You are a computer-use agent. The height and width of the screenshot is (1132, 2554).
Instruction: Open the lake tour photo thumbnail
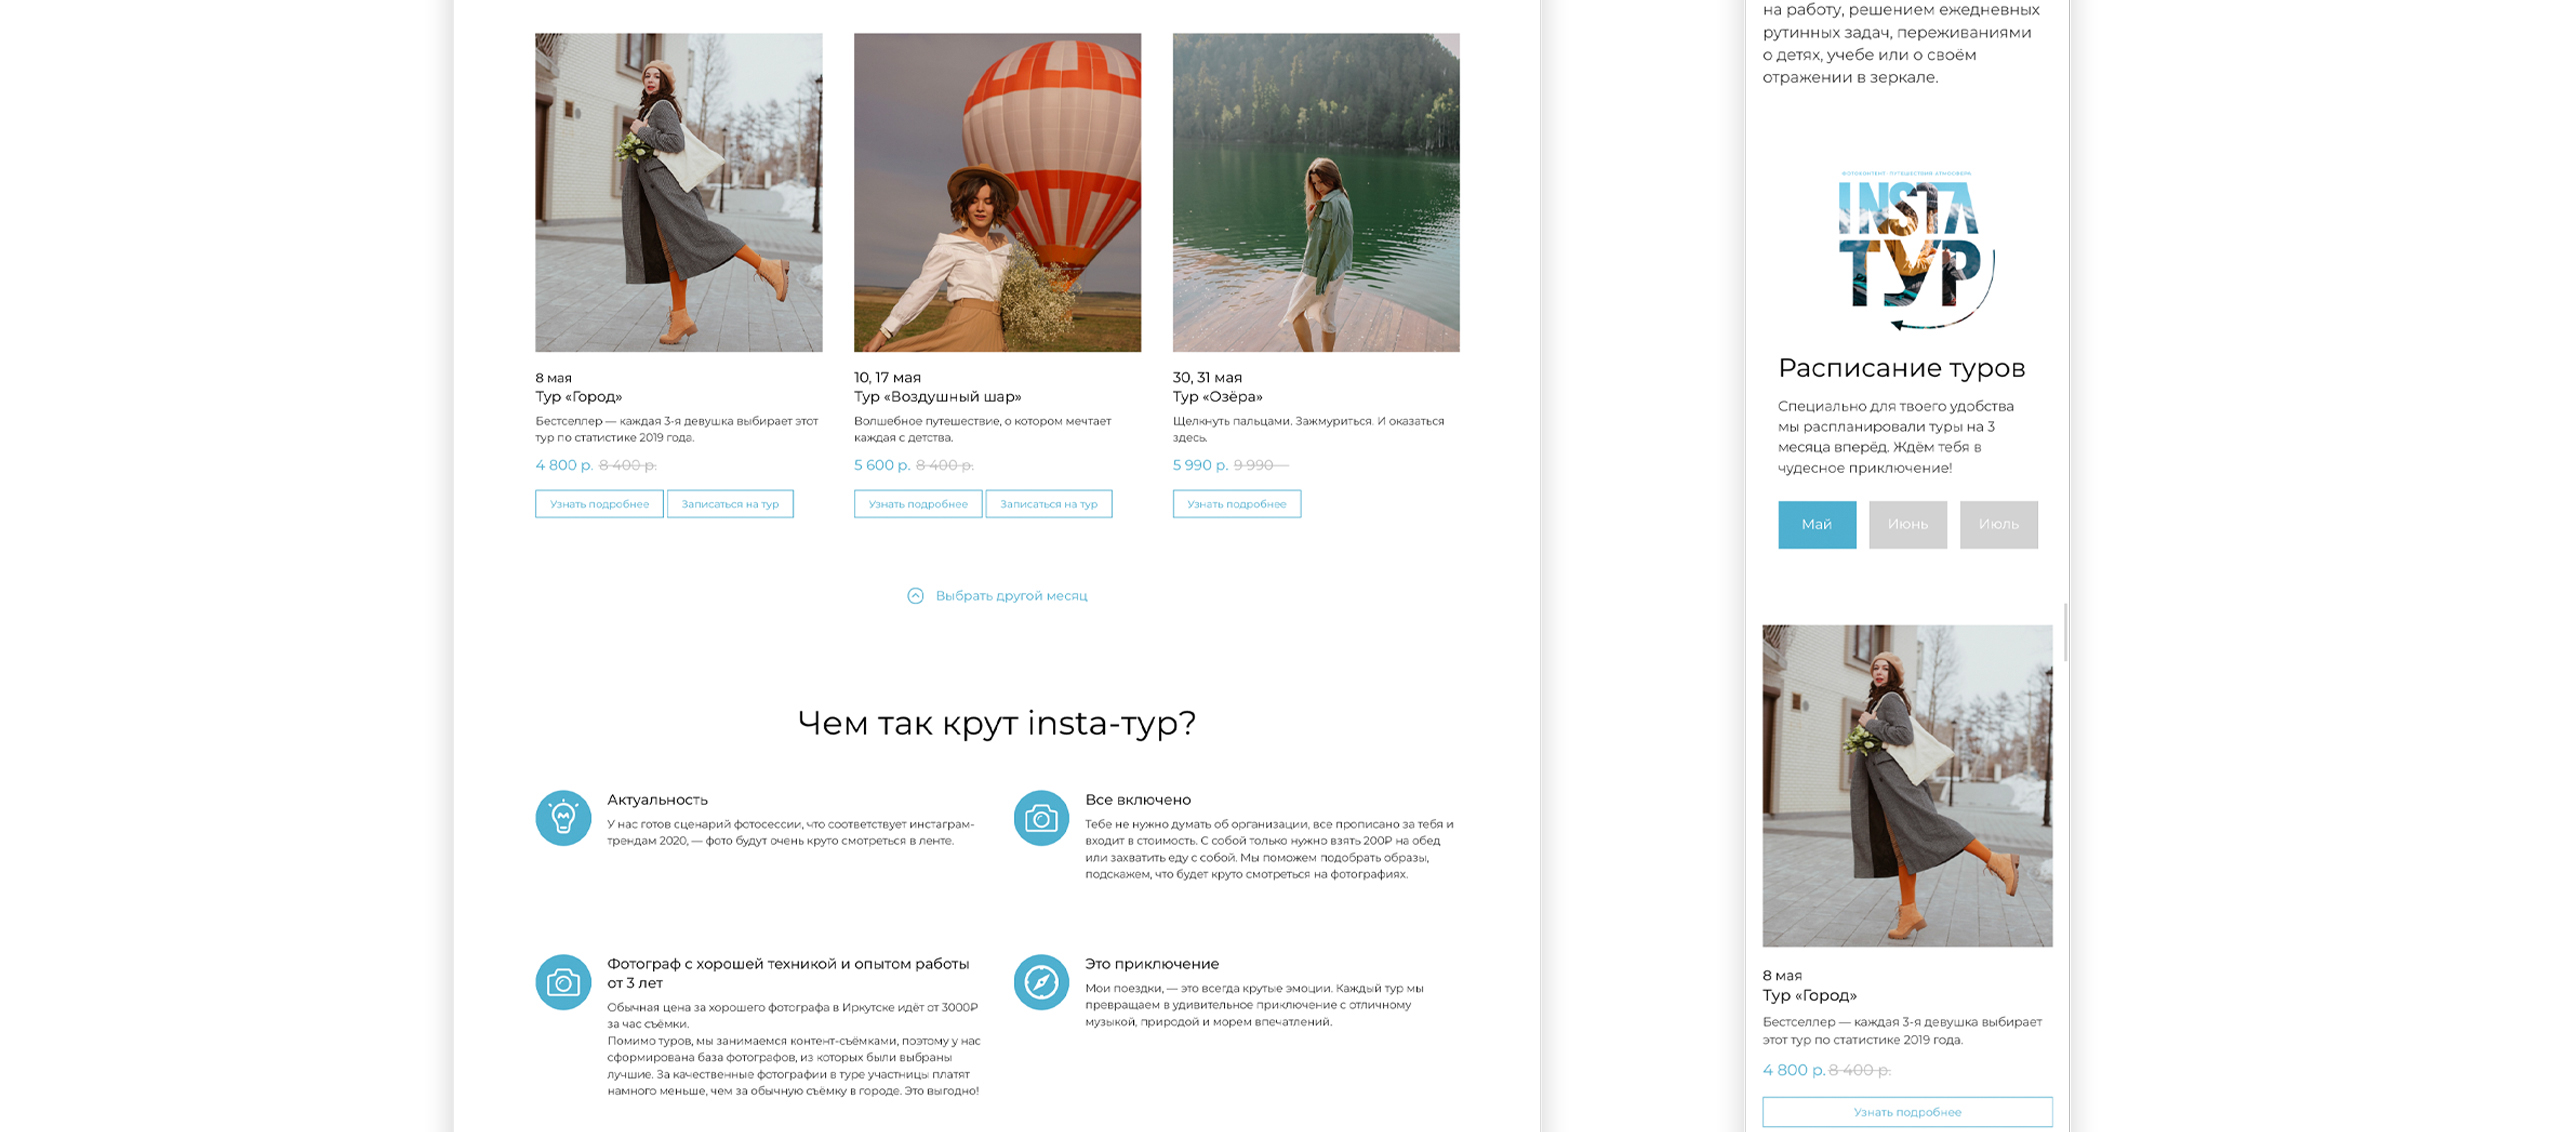(x=1316, y=193)
